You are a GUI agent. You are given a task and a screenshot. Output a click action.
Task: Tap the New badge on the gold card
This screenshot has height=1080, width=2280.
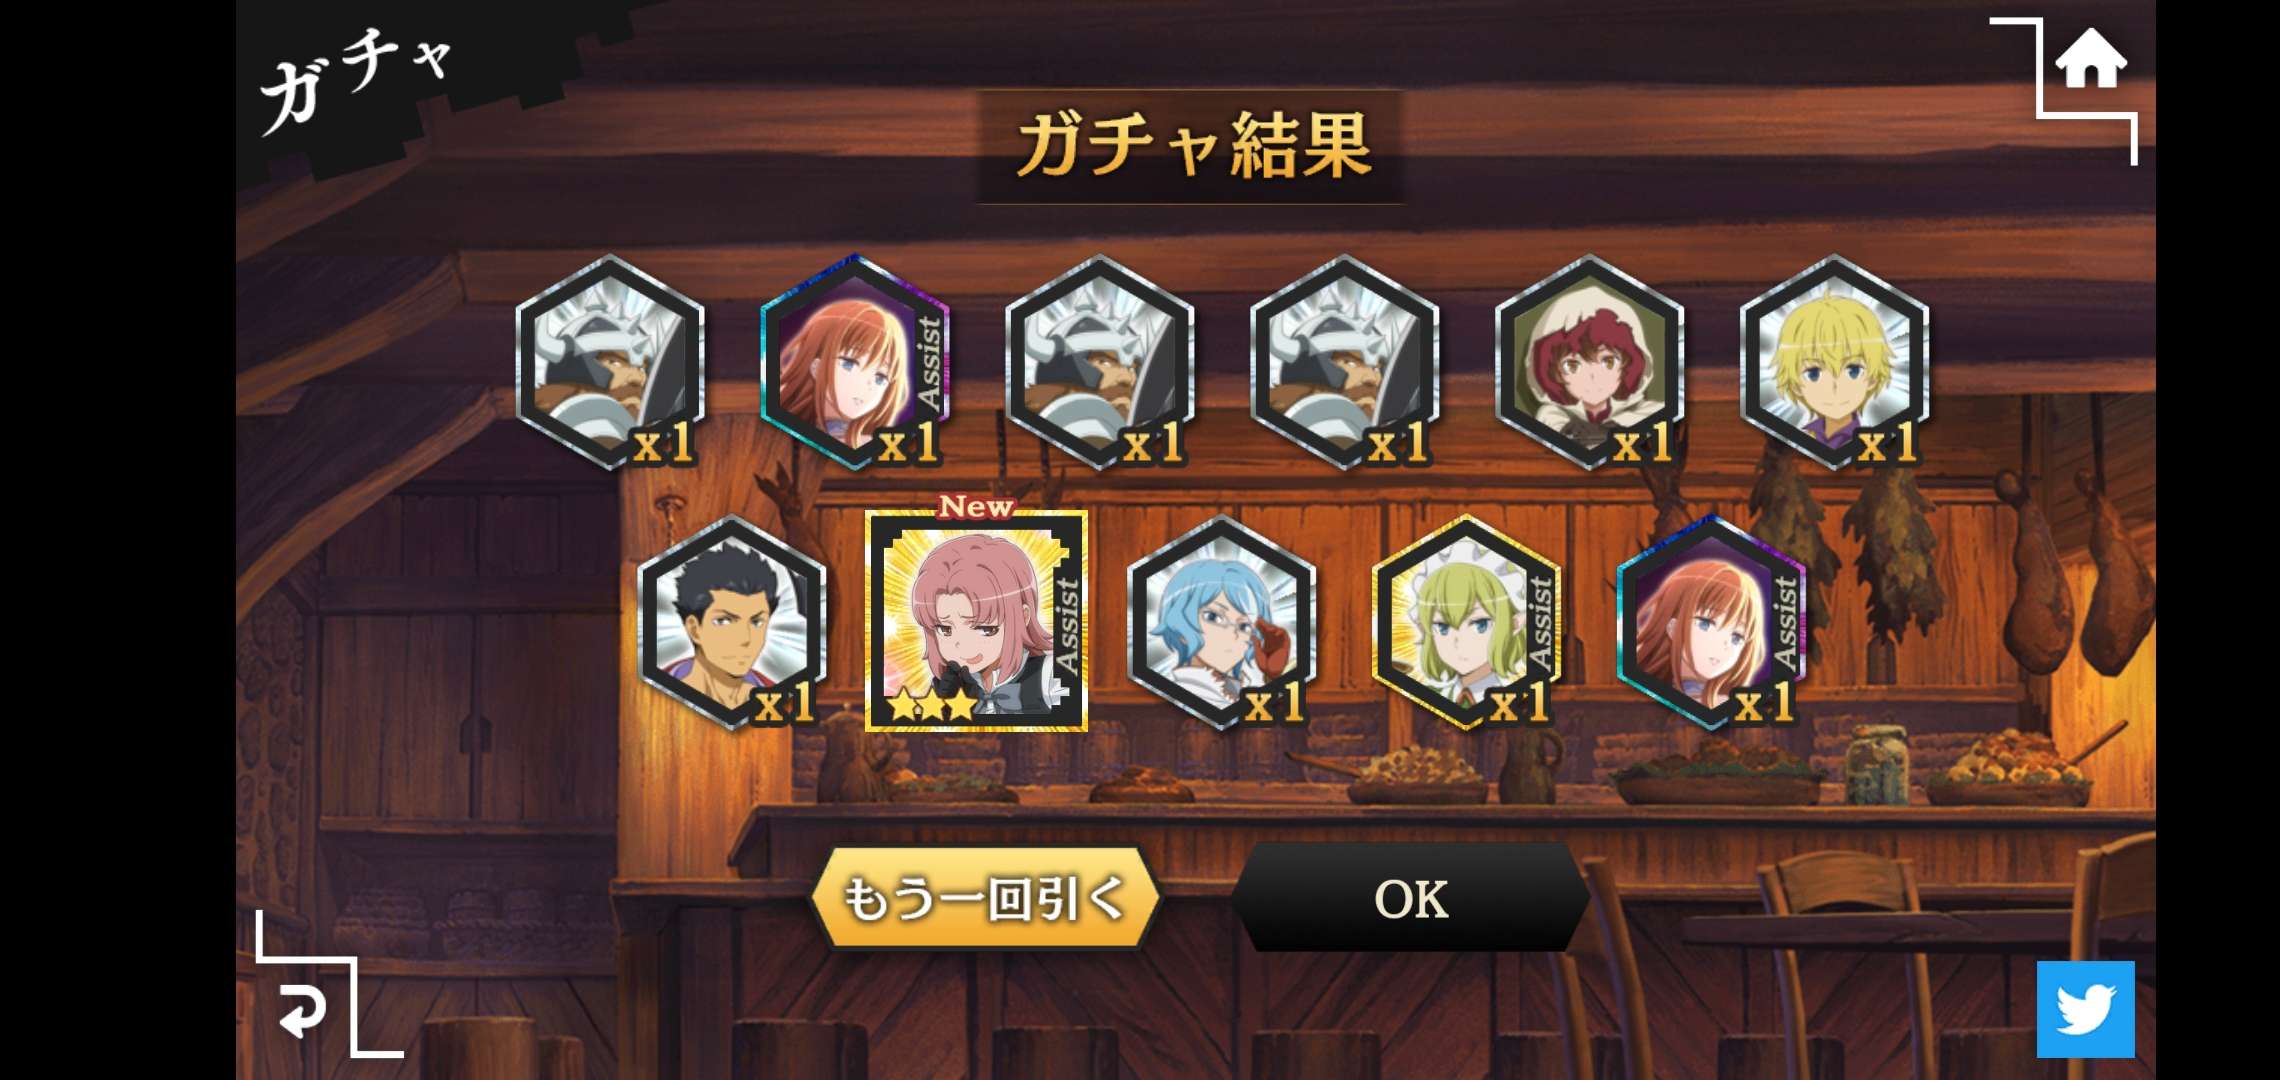click(x=976, y=506)
